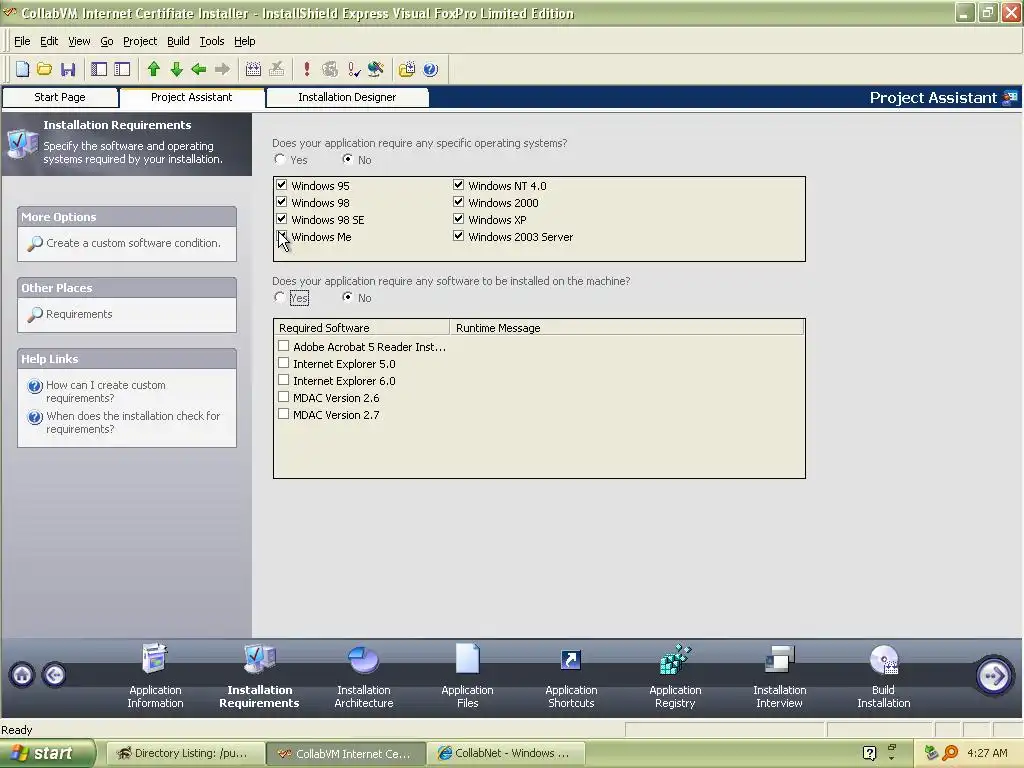The width and height of the screenshot is (1024, 768).
Task: Toggle the Windows NT 4.0 checkbox
Action: [x=458, y=185]
